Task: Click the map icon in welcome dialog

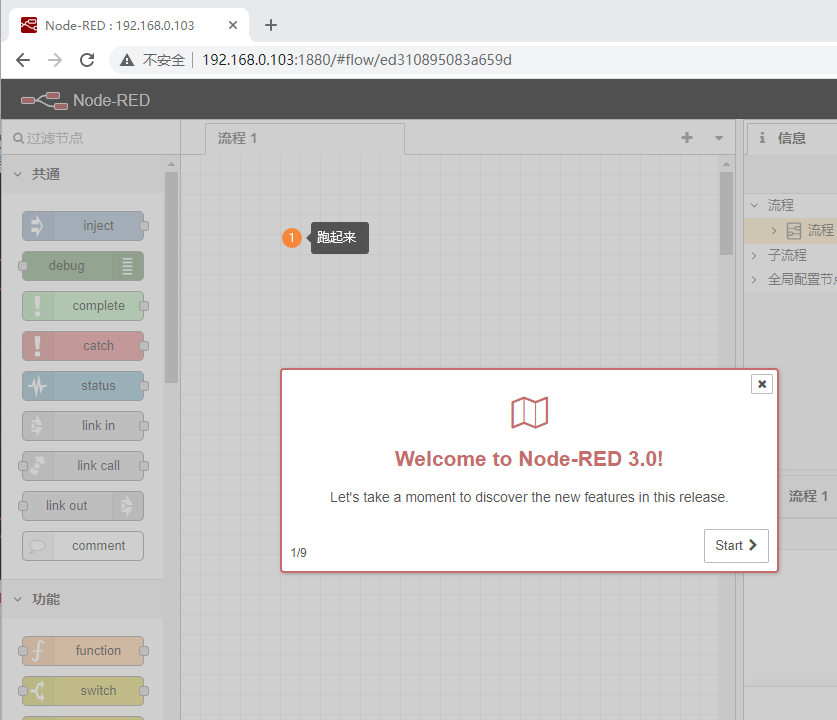Action: [530, 413]
